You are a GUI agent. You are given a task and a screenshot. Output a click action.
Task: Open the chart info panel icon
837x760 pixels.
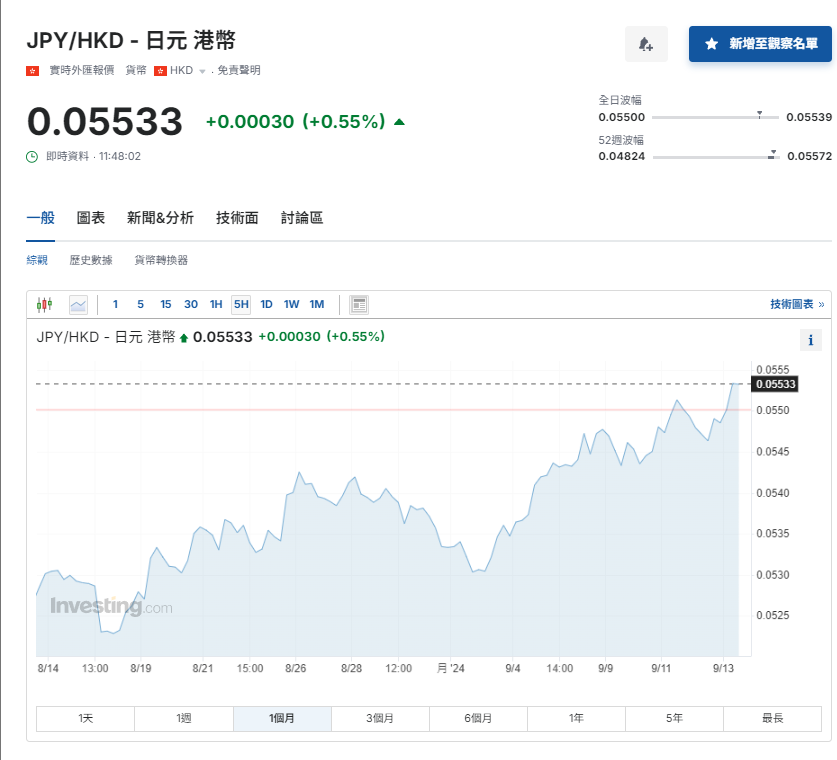tap(360, 304)
